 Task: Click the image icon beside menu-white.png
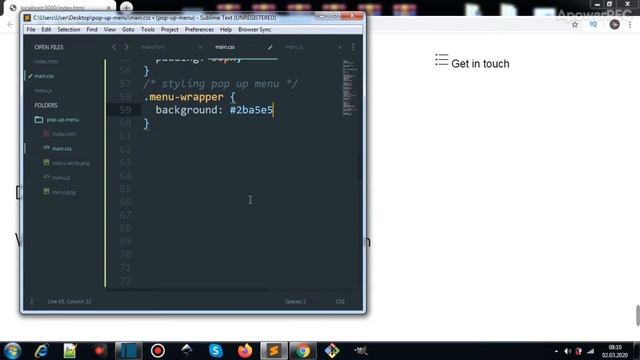click(x=46, y=162)
